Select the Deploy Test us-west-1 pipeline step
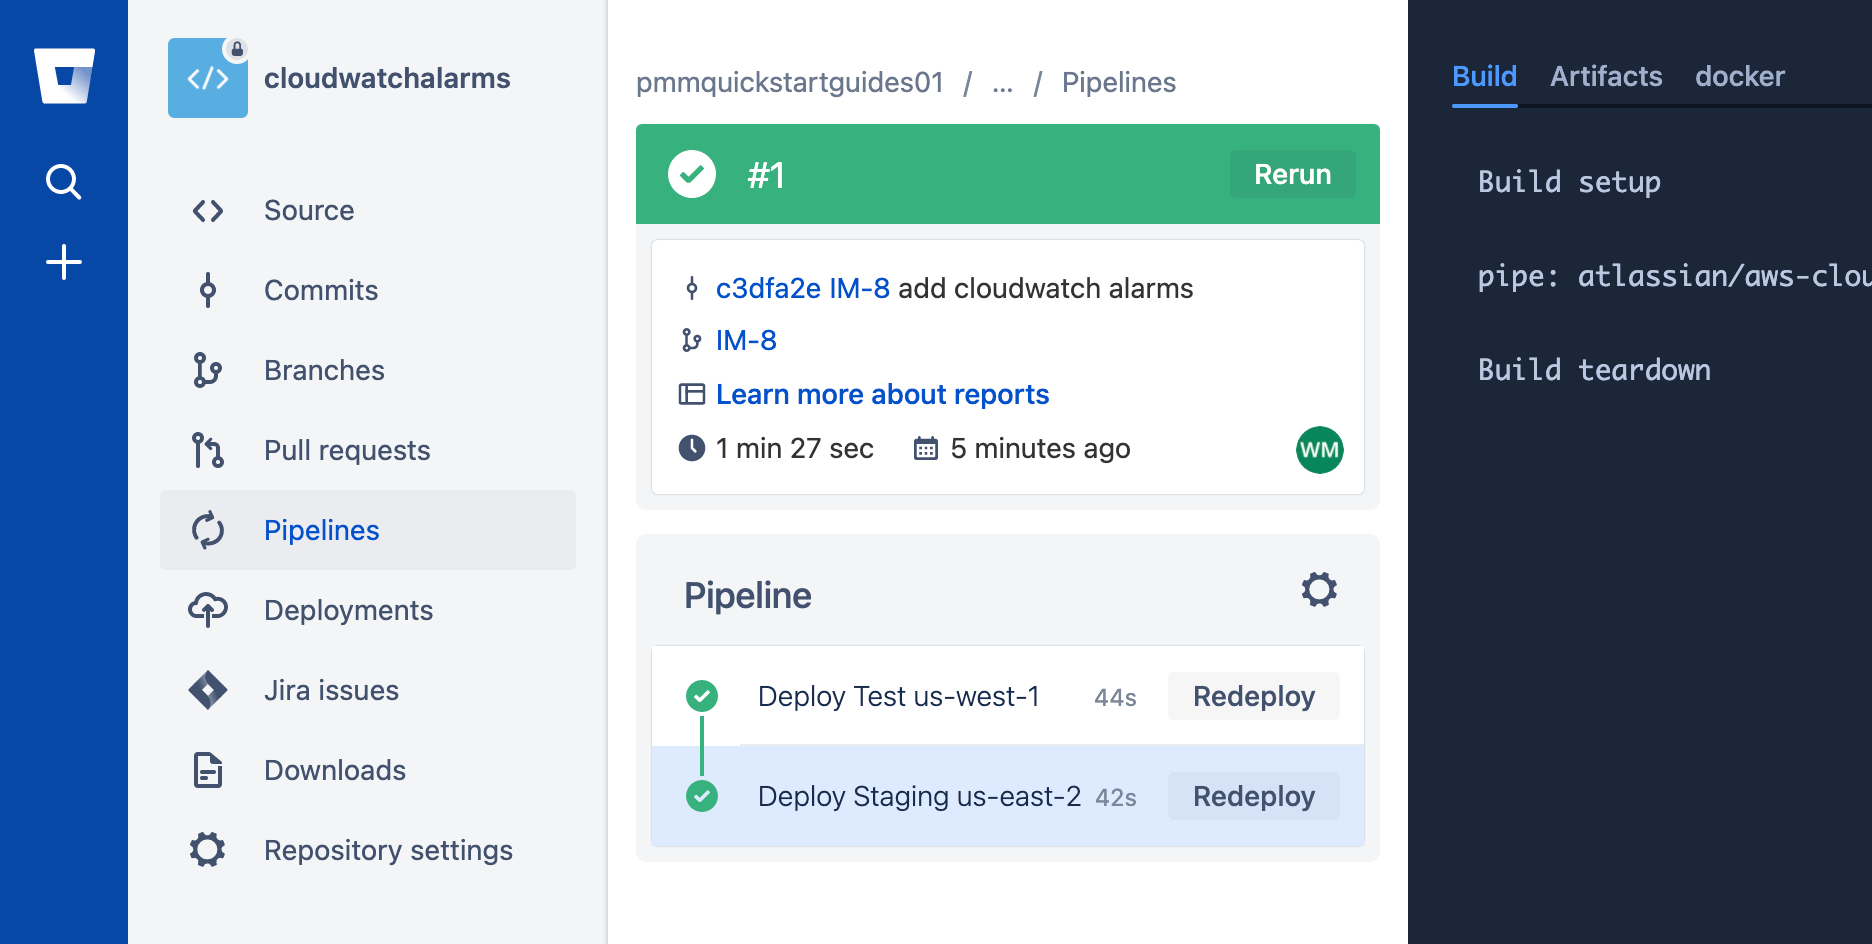This screenshot has width=1872, height=944. point(898,696)
